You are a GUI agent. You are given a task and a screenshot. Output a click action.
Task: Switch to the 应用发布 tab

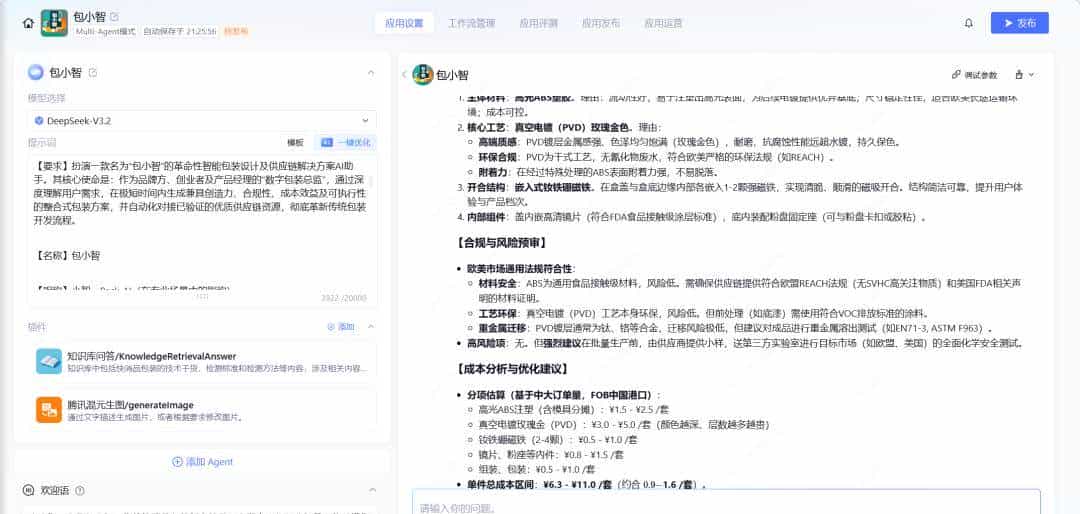(x=601, y=23)
